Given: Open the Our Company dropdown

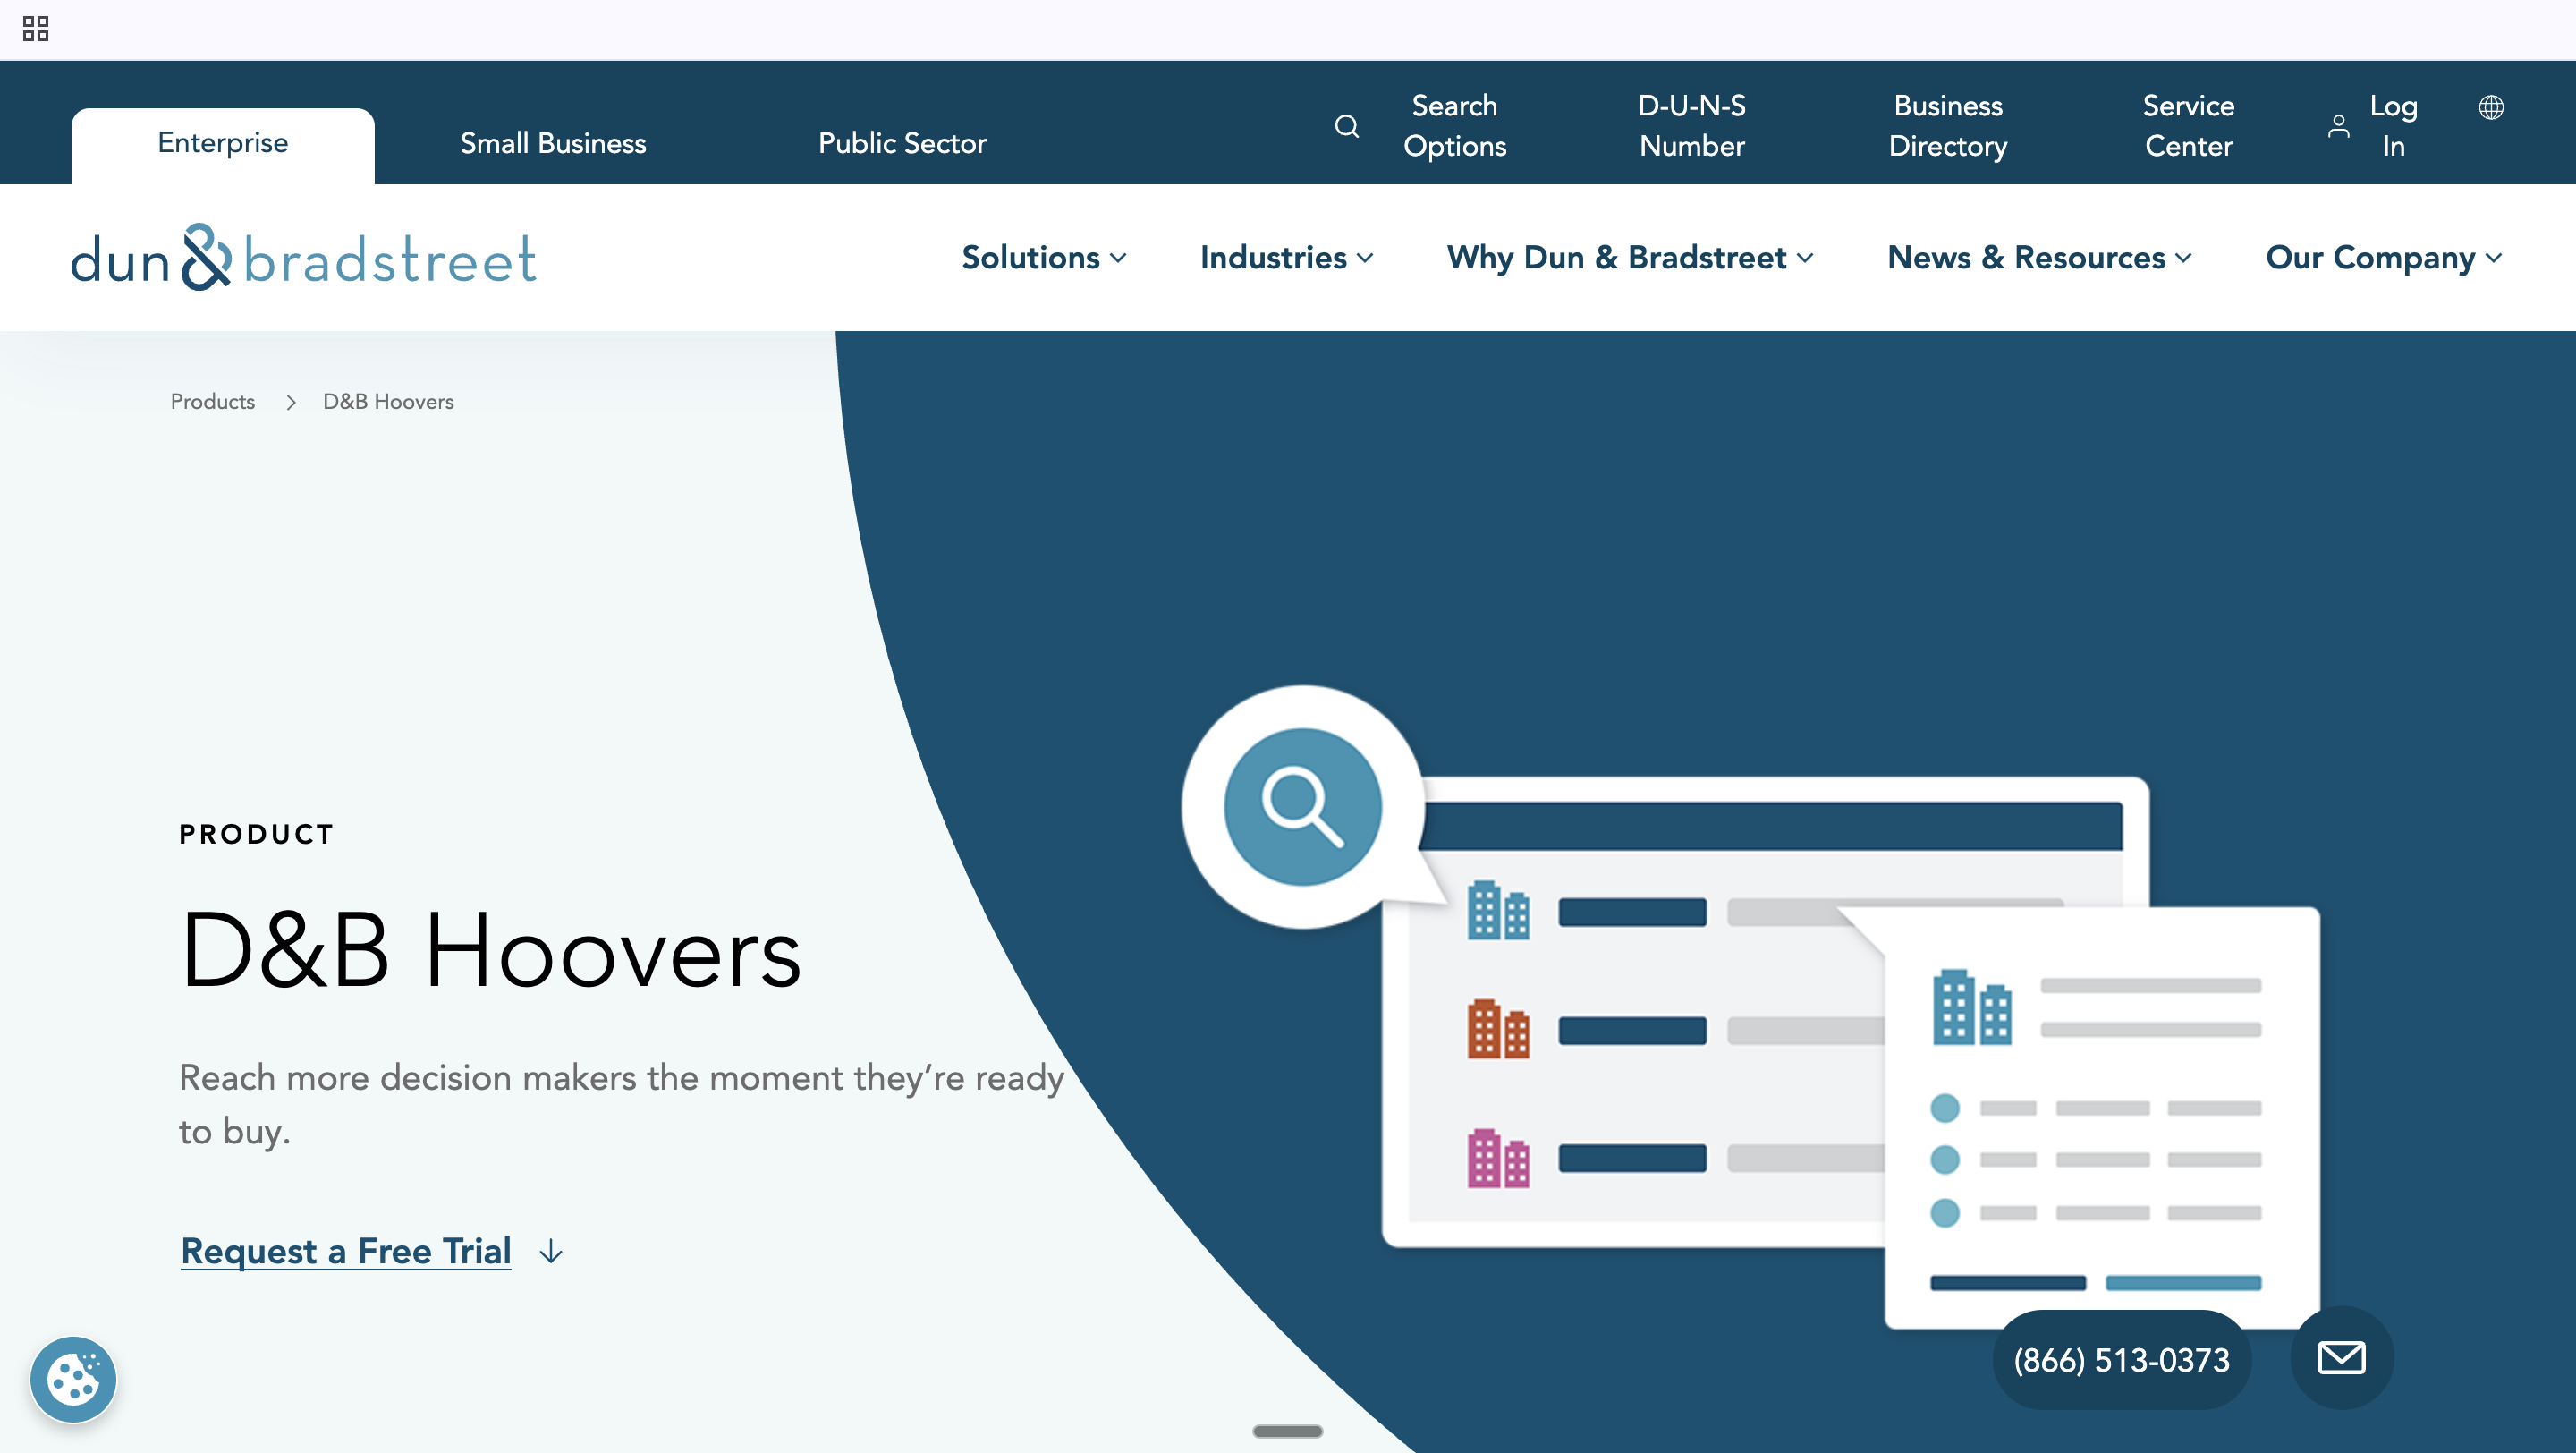Looking at the screenshot, I should tap(2383, 258).
